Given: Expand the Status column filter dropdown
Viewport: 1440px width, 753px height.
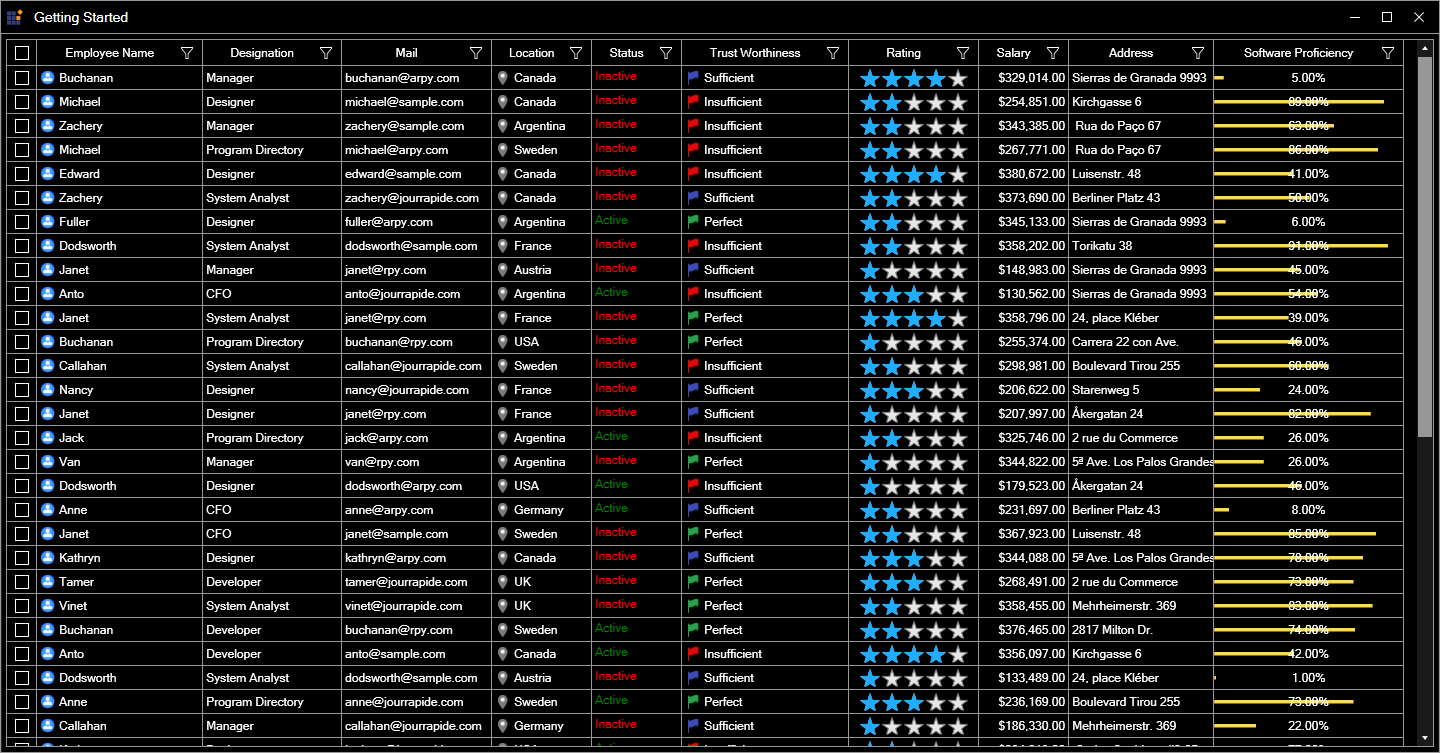Looking at the screenshot, I should click(x=666, y=53).
